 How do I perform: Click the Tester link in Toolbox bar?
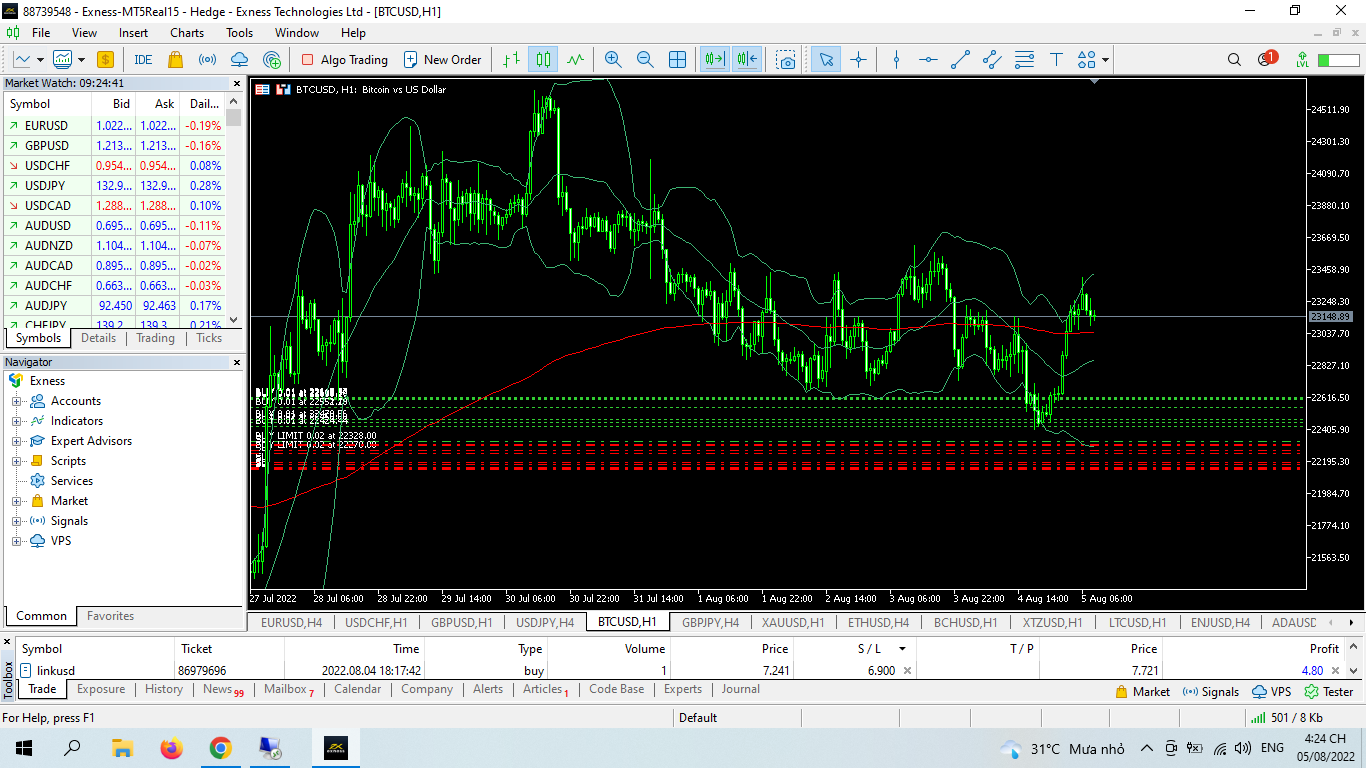[x=1329, y=691]
